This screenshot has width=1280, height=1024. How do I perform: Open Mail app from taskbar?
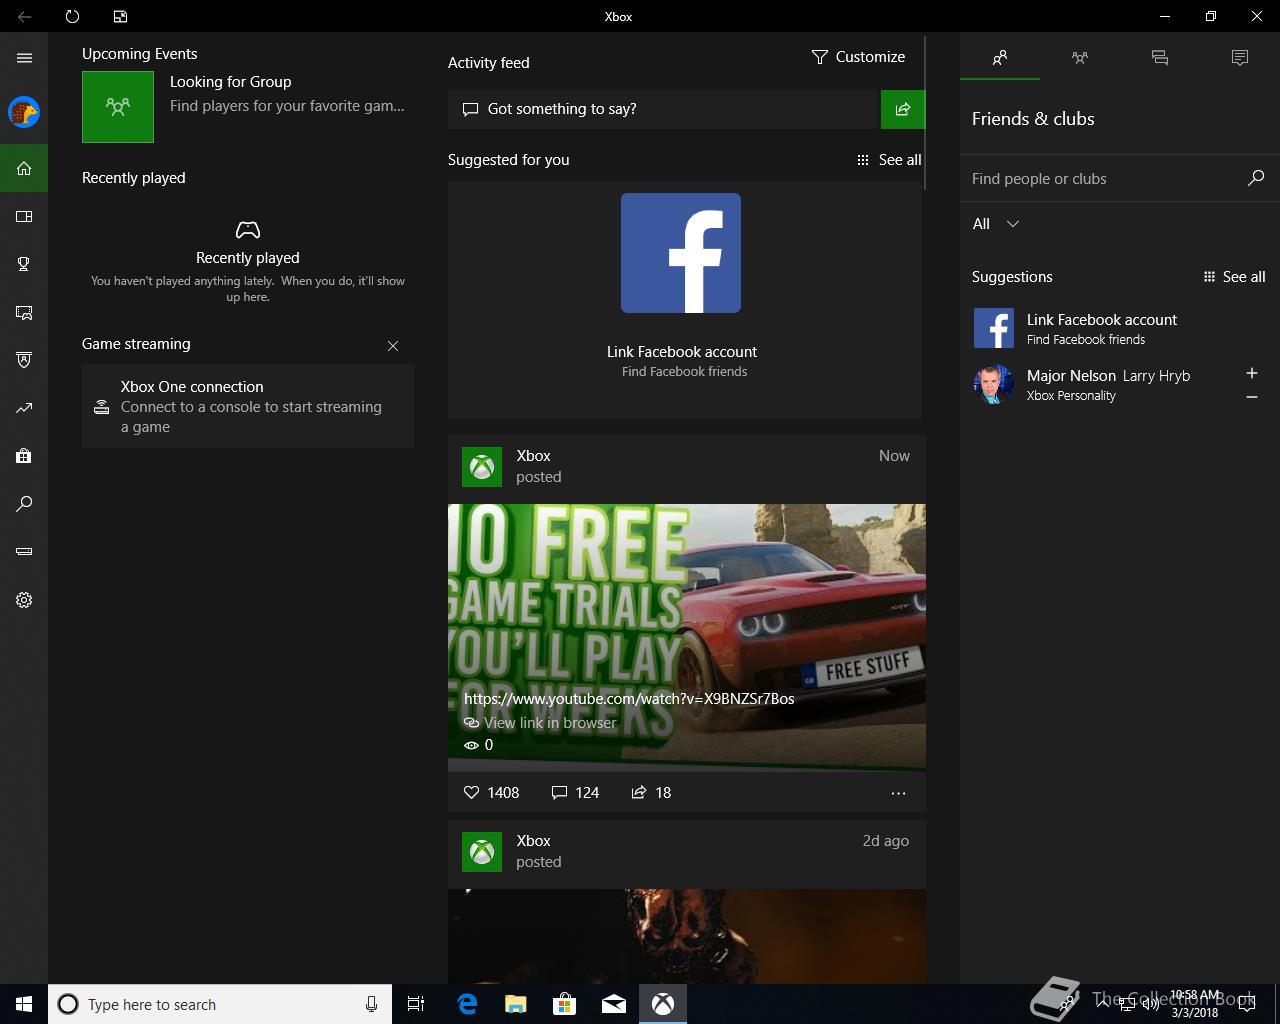(x=614, y=1004)
